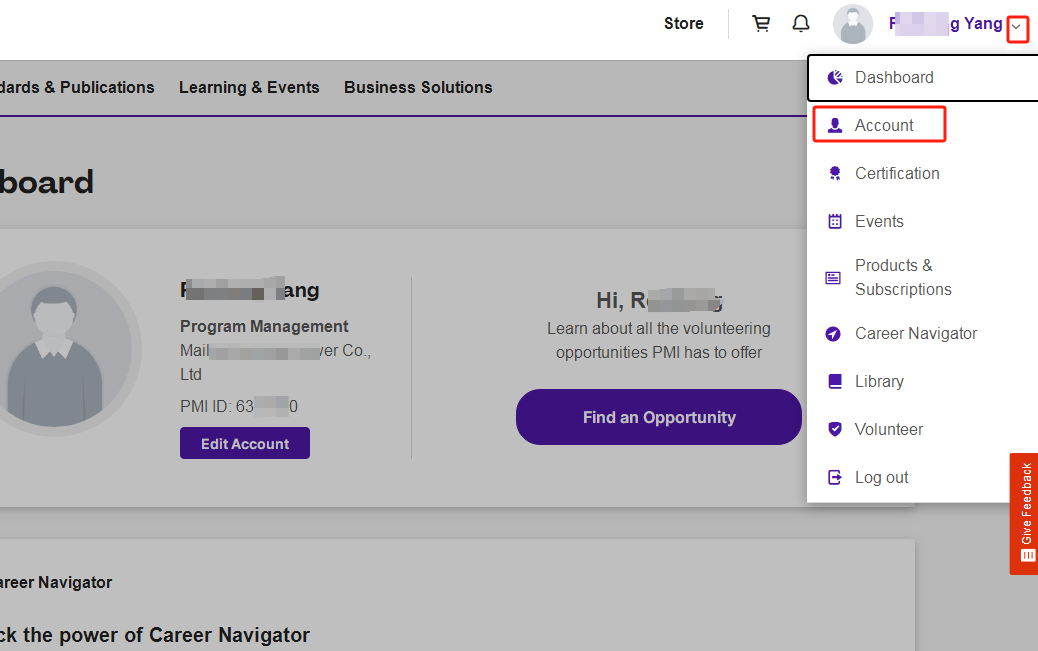Click the Log out arrow icon

[x=835, y=478]
